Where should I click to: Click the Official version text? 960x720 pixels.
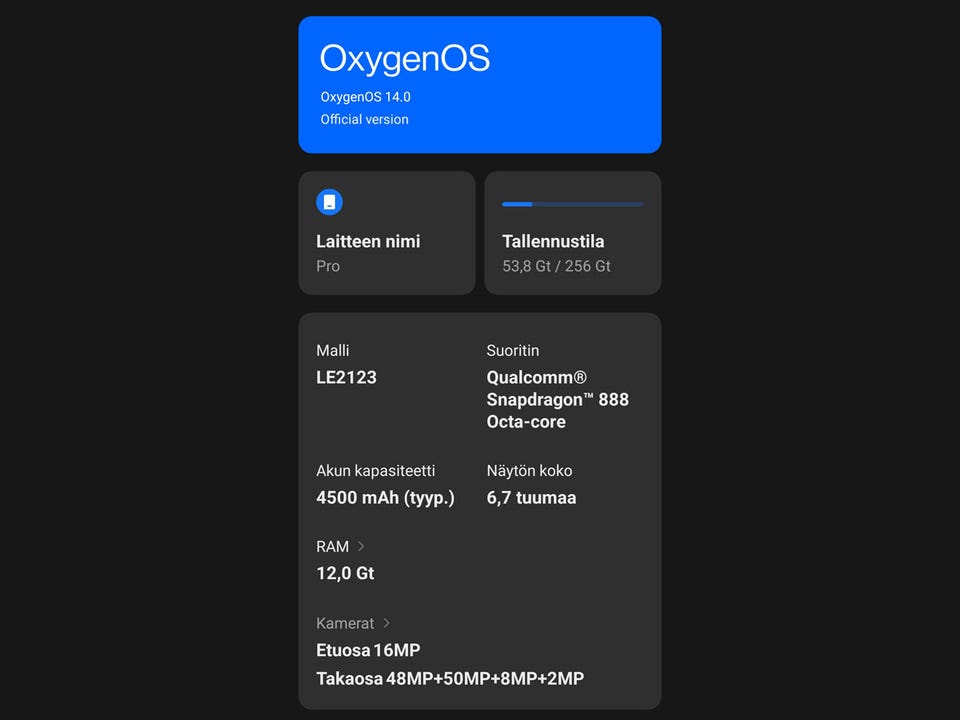click(x=364, y=119)
